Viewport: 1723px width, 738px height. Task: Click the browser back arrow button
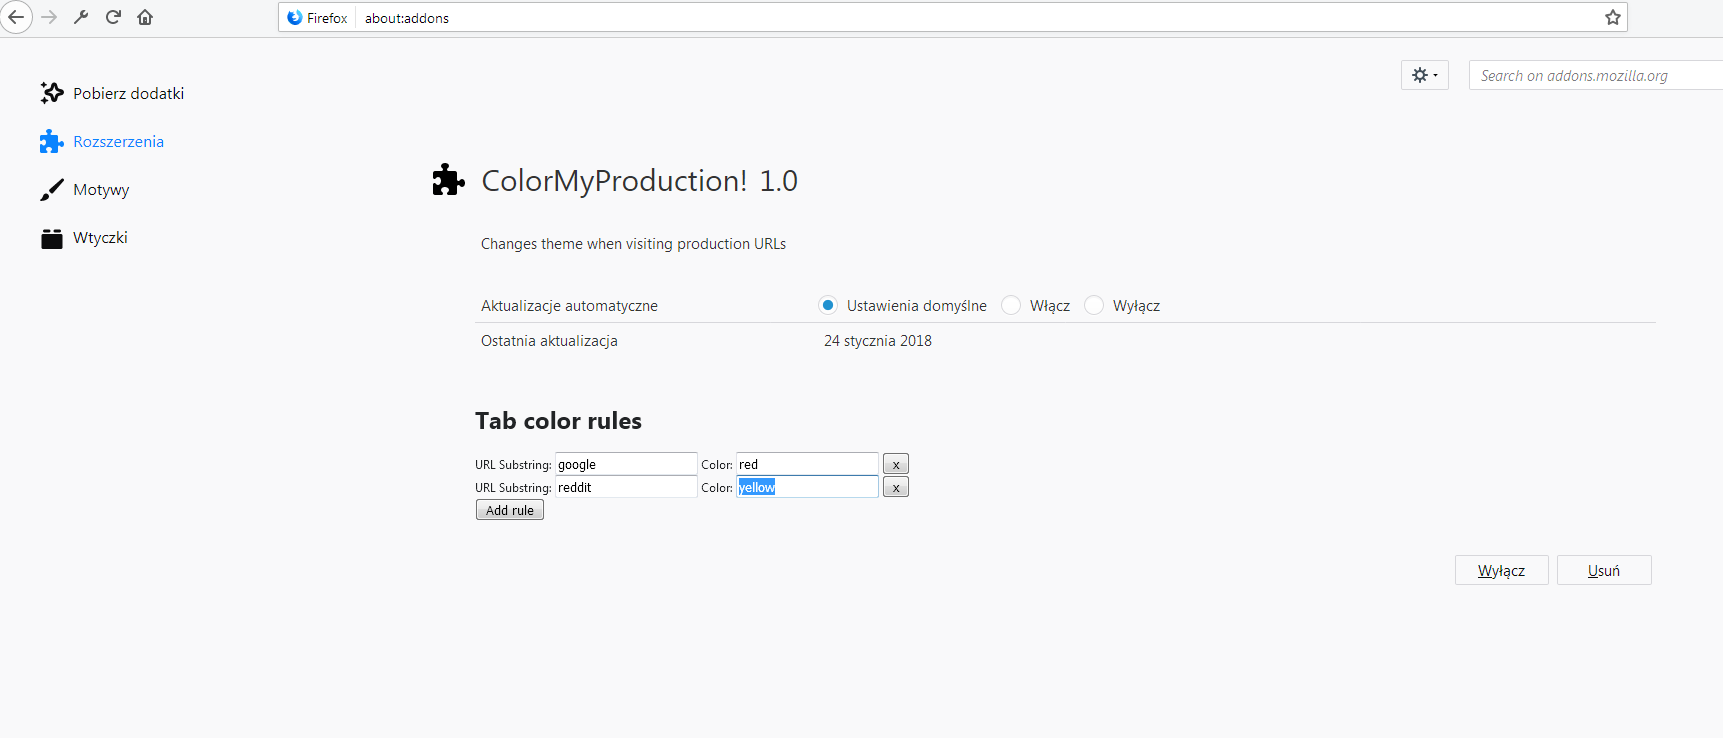[x=16, y=17]
